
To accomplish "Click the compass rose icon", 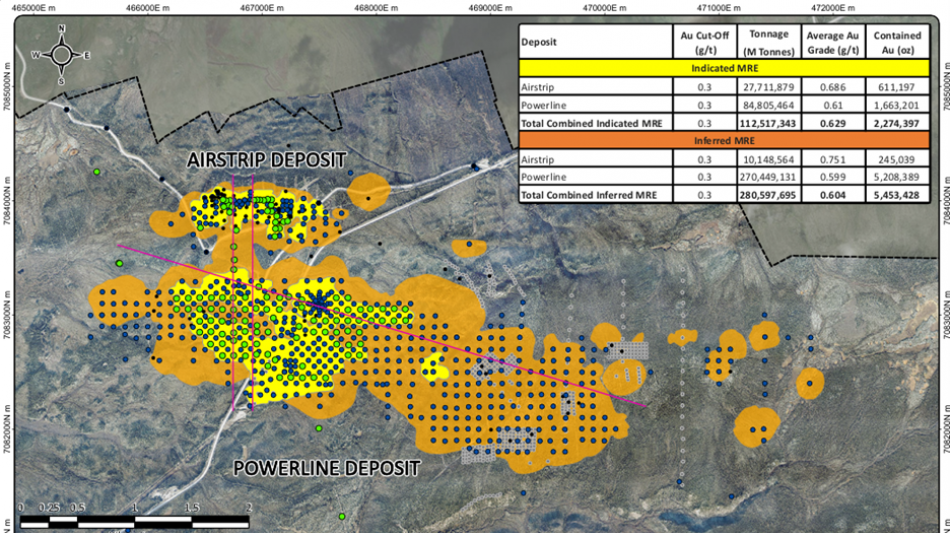I will pyautogui.click(x=61, y=55).
